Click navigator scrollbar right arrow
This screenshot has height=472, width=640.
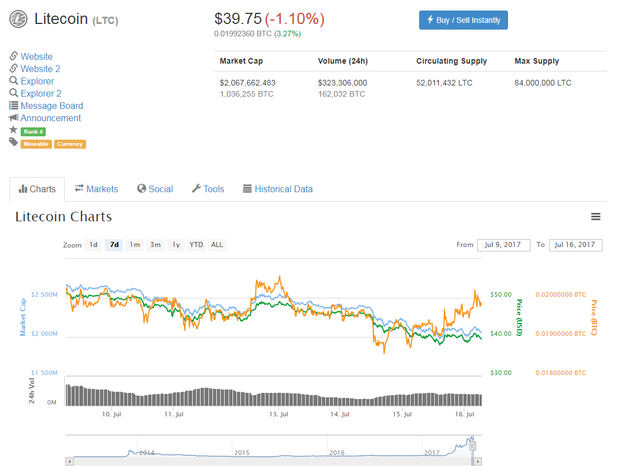coord(478,461)
